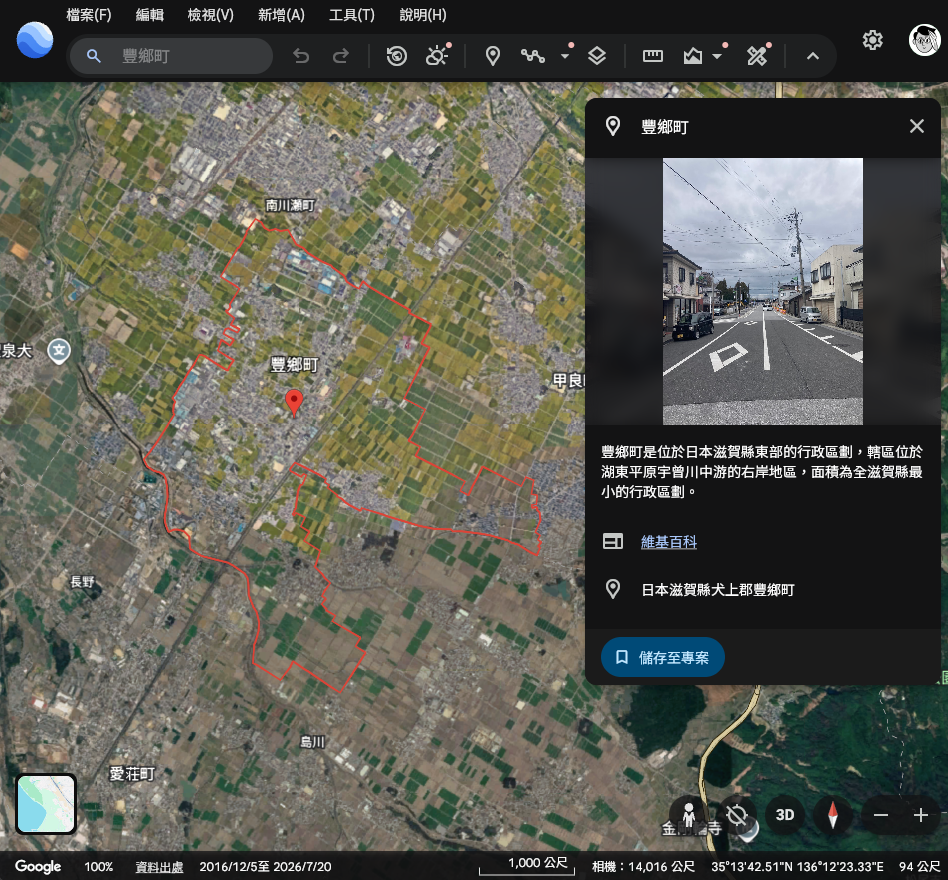Click the address 日本滋賀縣犬上郡豐鄉町
Image resolution: width=948 pixels, height=880 pixels.
pyautogui.click(x=718, y=589)
